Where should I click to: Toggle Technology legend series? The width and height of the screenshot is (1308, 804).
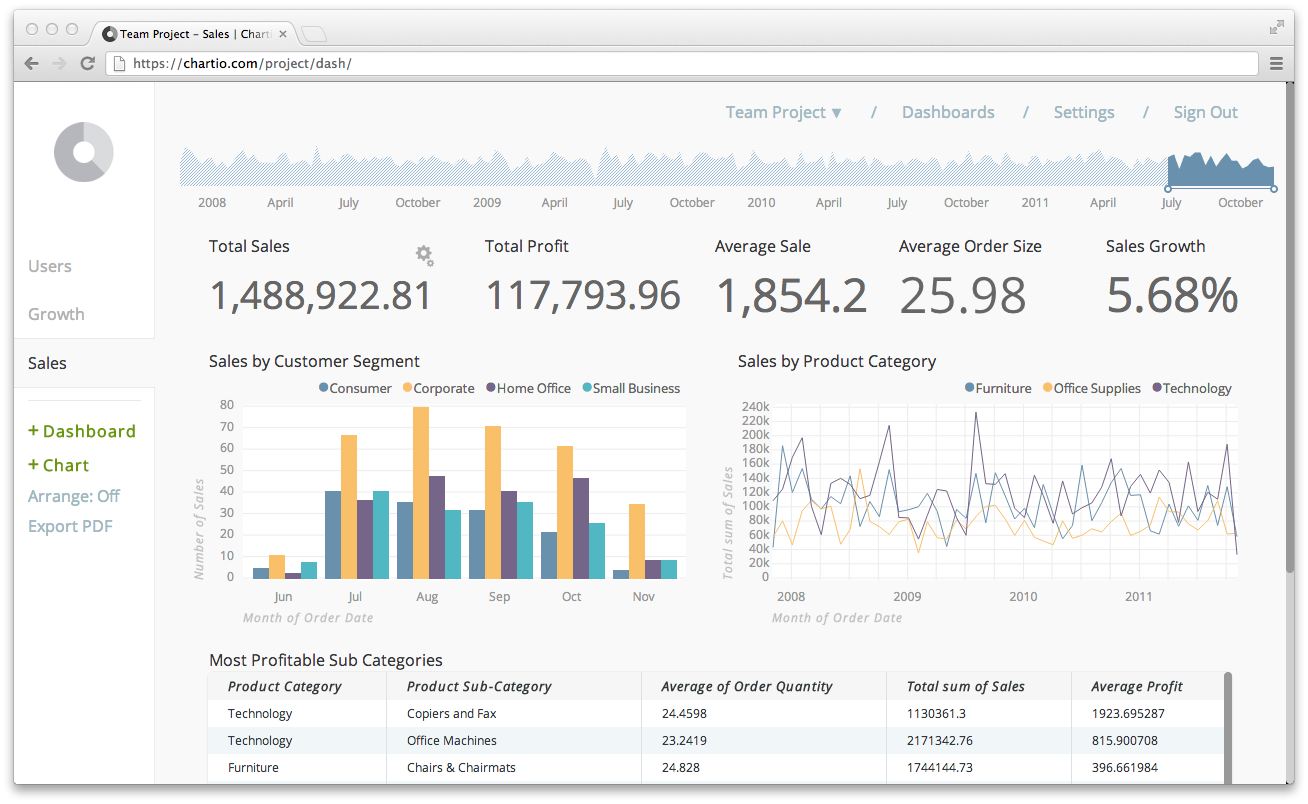tap(1192, 388)
